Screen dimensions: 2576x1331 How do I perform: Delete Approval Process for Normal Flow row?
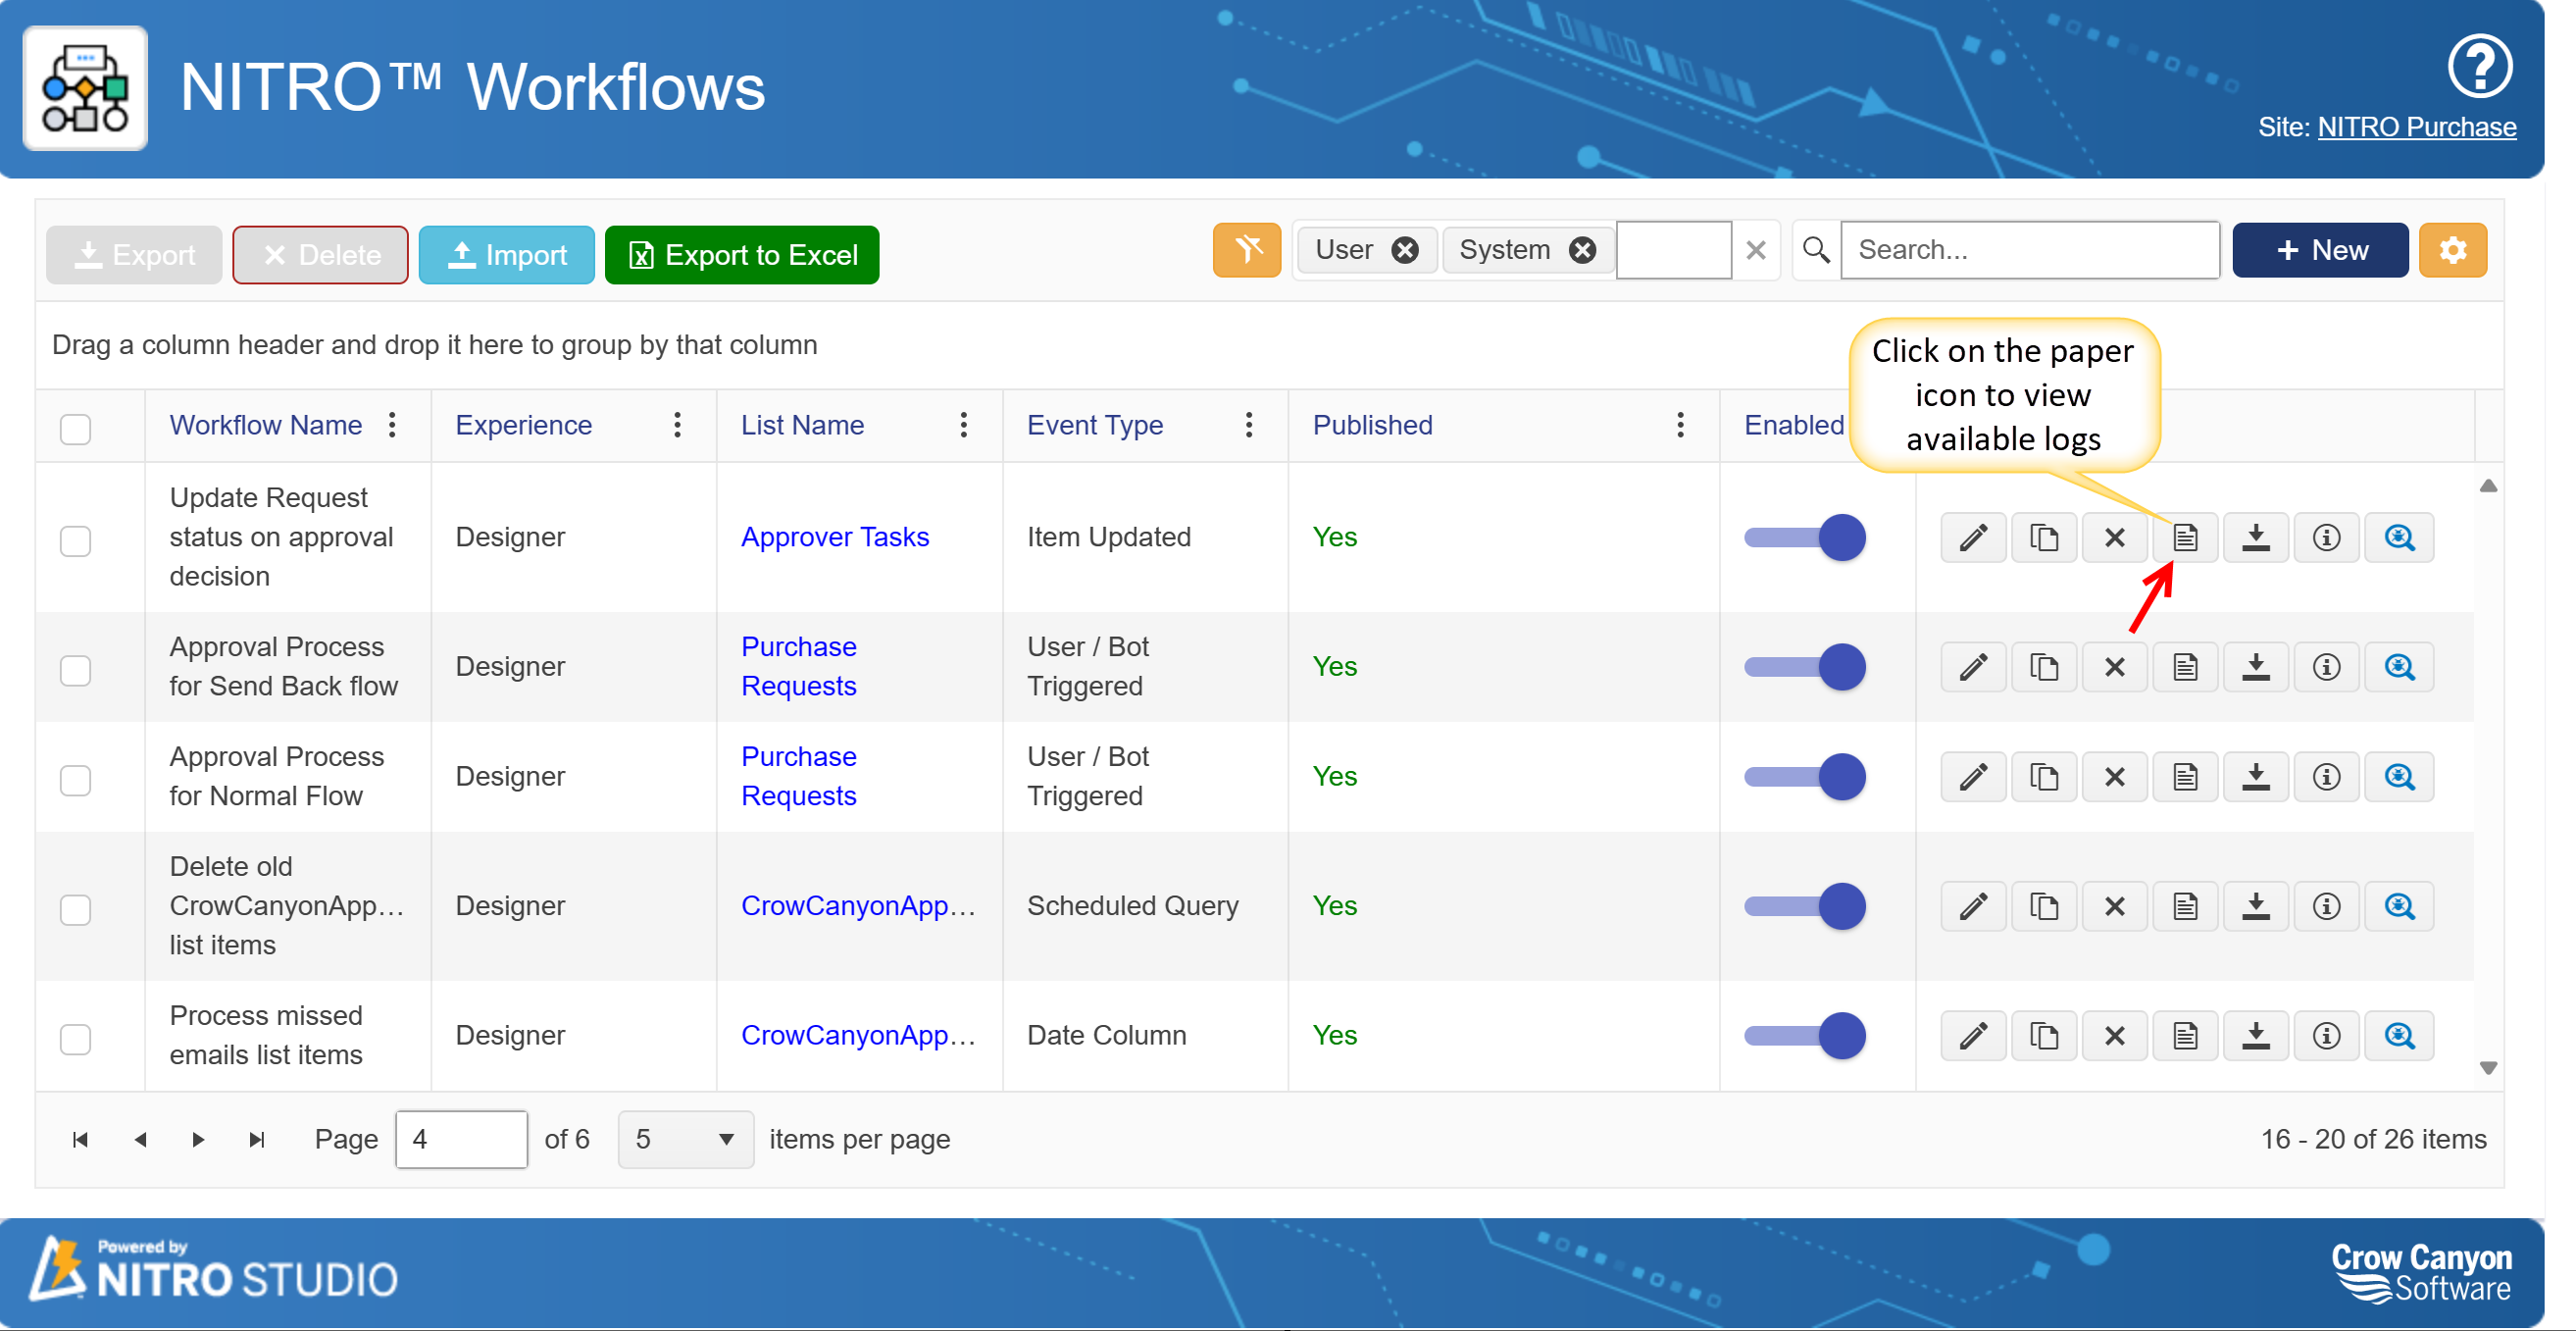[2114, 777]
